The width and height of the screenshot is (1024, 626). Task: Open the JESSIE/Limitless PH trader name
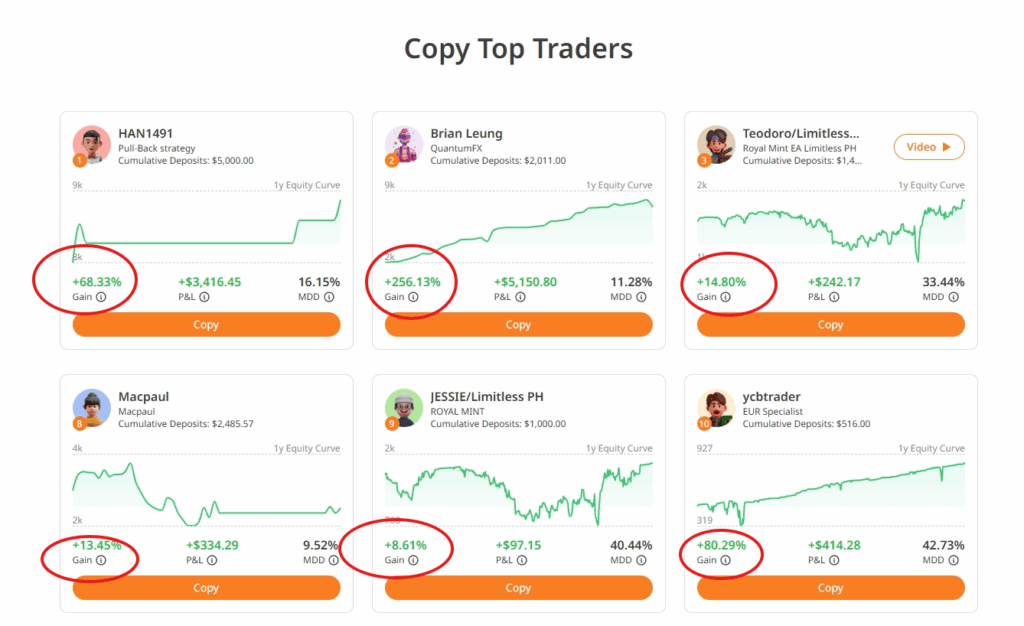click(x=486, y=397)
